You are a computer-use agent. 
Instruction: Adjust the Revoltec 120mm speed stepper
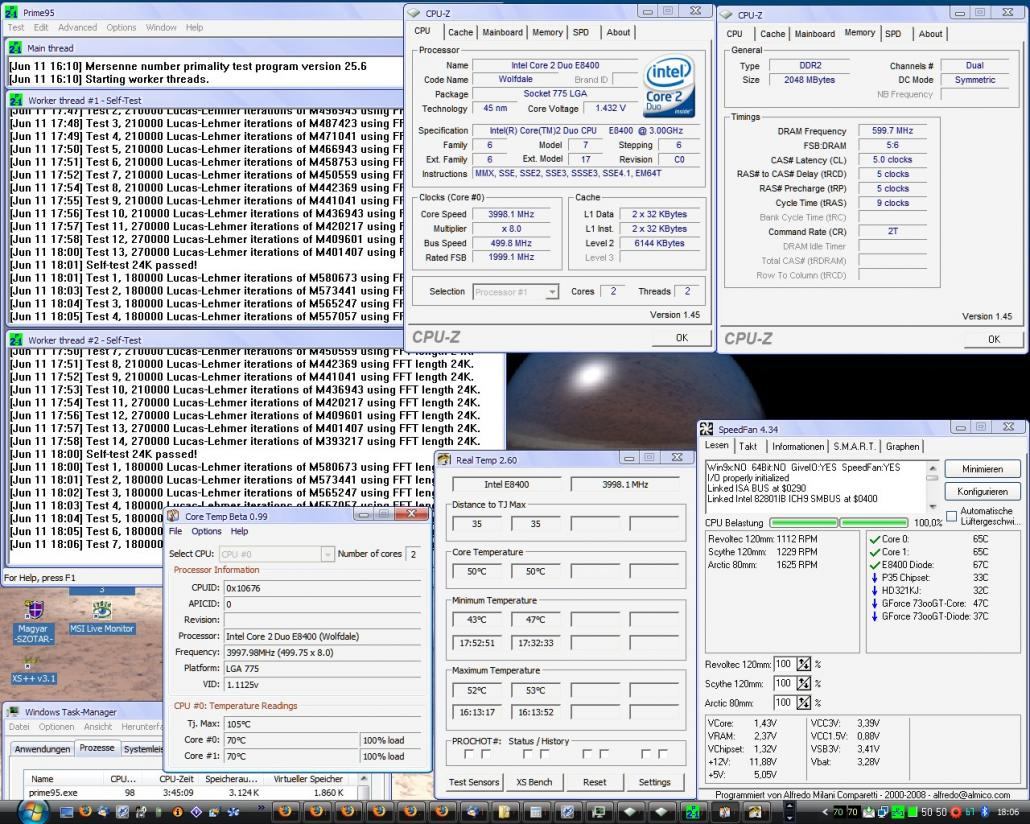[803, 664]
